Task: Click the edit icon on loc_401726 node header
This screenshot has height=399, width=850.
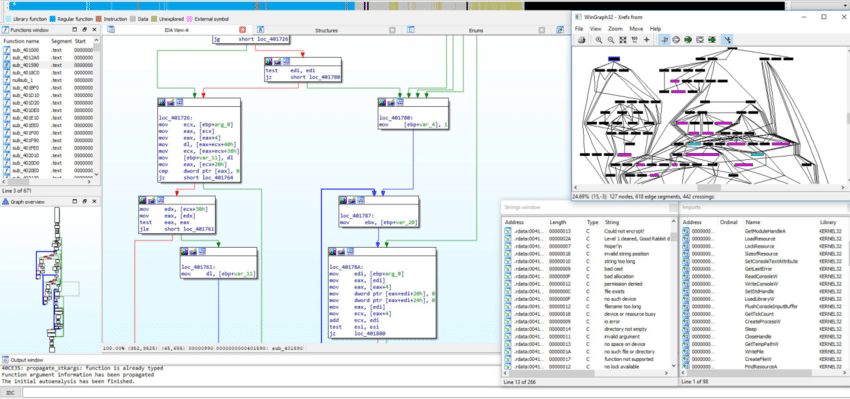Action: [171, 102]
